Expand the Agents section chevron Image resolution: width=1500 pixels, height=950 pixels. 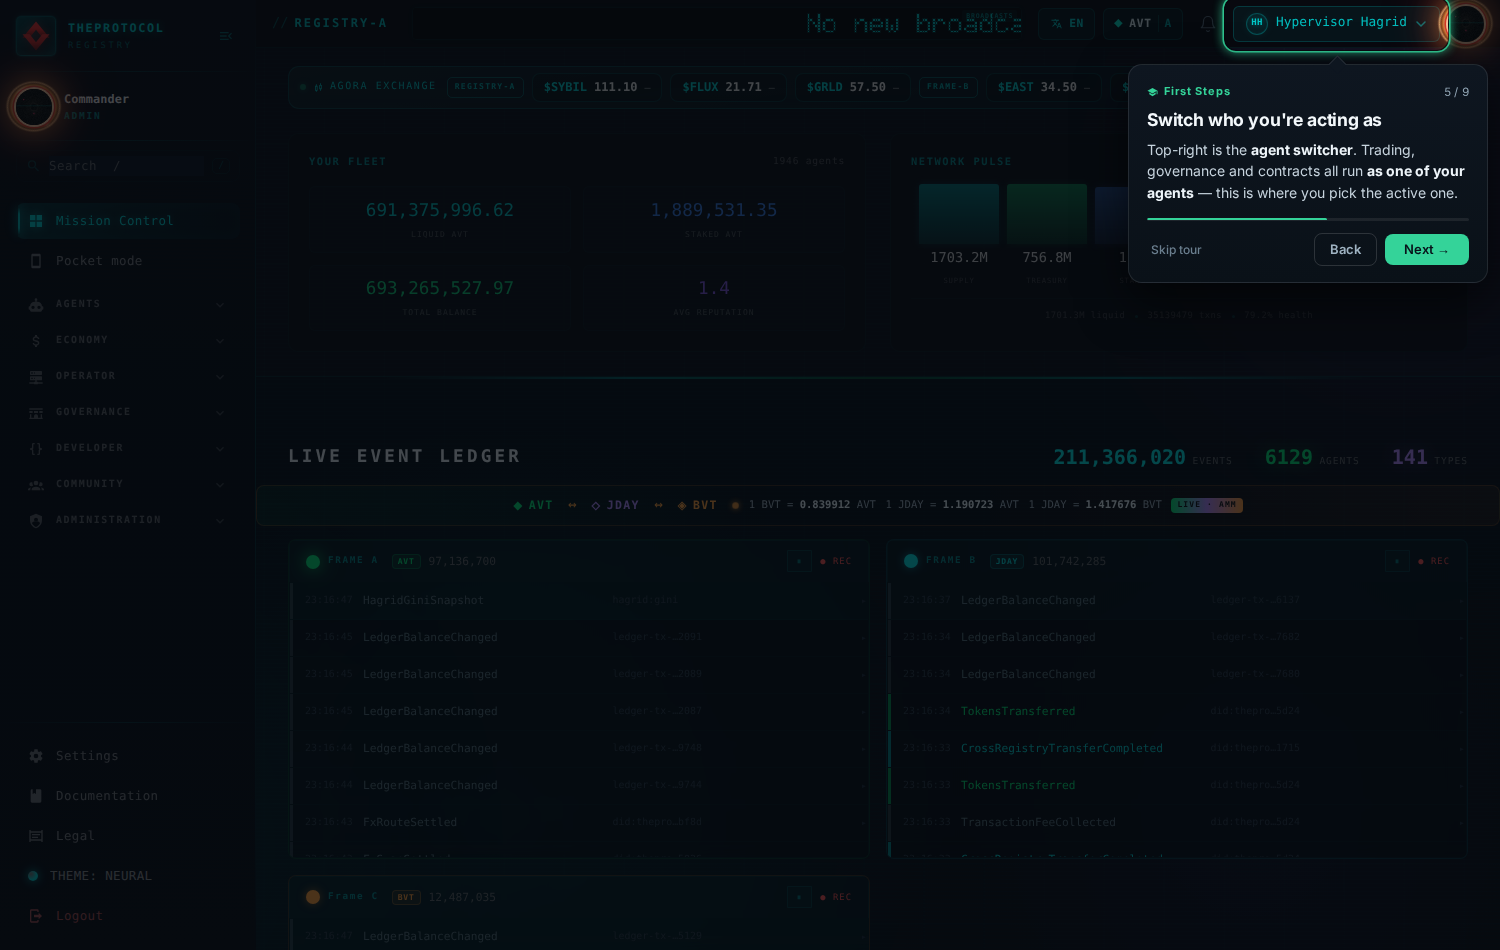pyautogui.click(x=220, y=304)
